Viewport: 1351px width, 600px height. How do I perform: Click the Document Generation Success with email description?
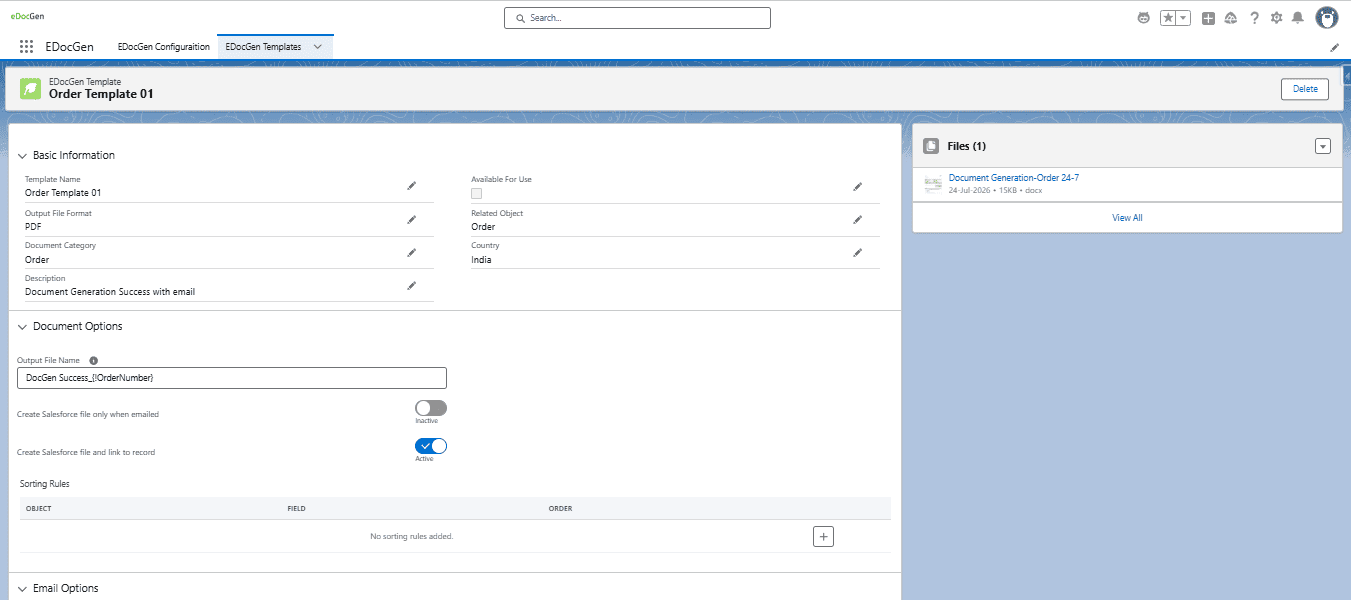point(110,292)
